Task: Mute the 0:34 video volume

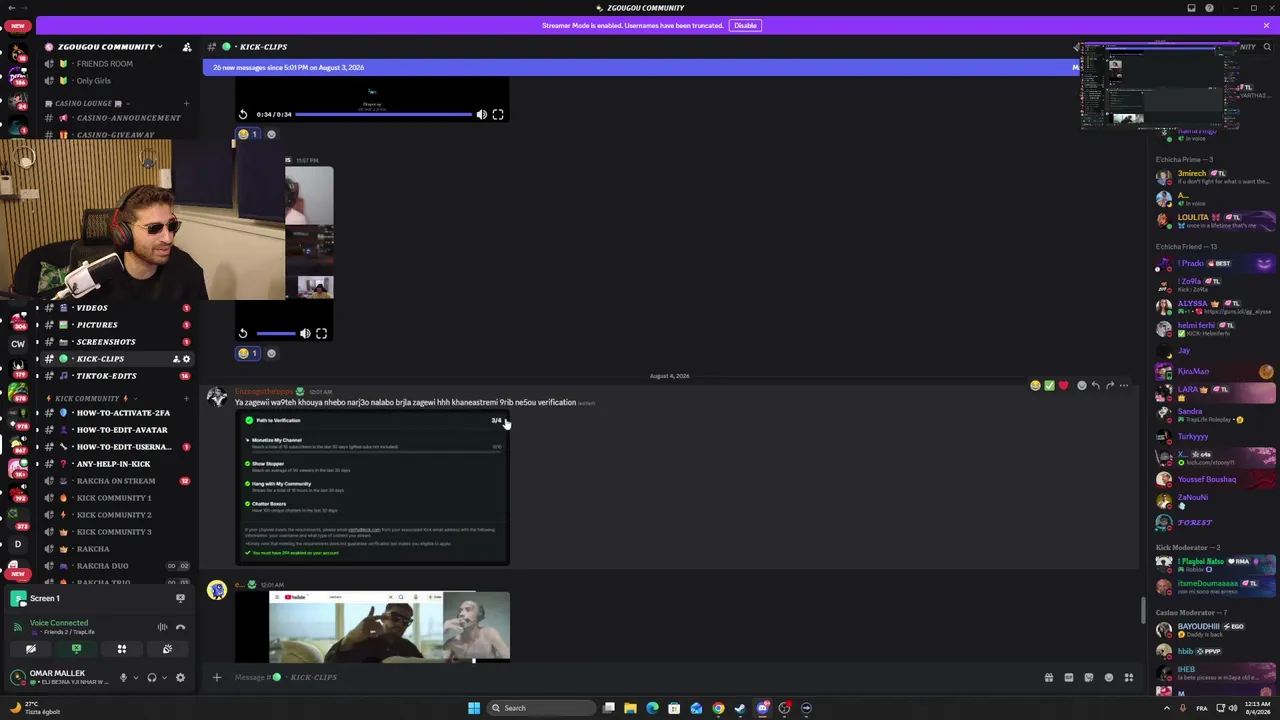Action: click(x=481, y=114)
